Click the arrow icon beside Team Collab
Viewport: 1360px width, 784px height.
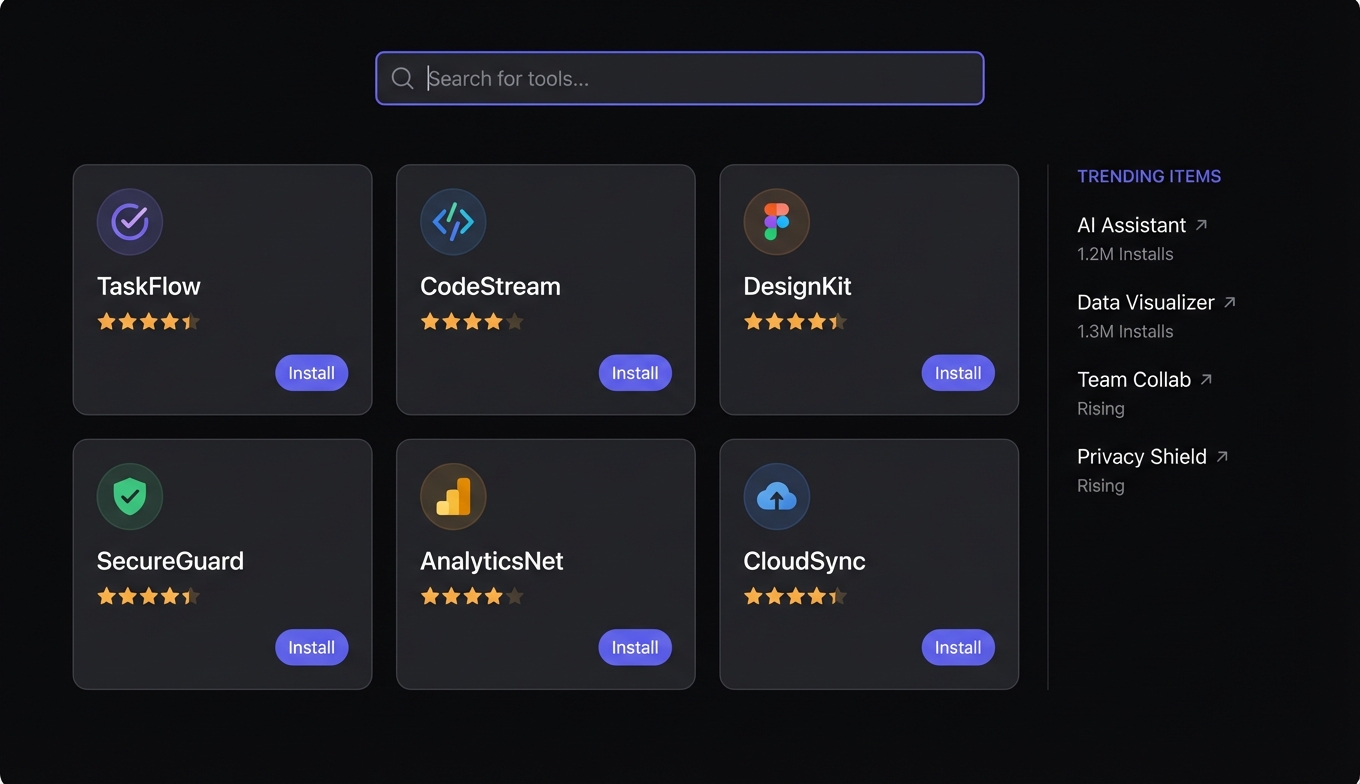(1206, 379)
